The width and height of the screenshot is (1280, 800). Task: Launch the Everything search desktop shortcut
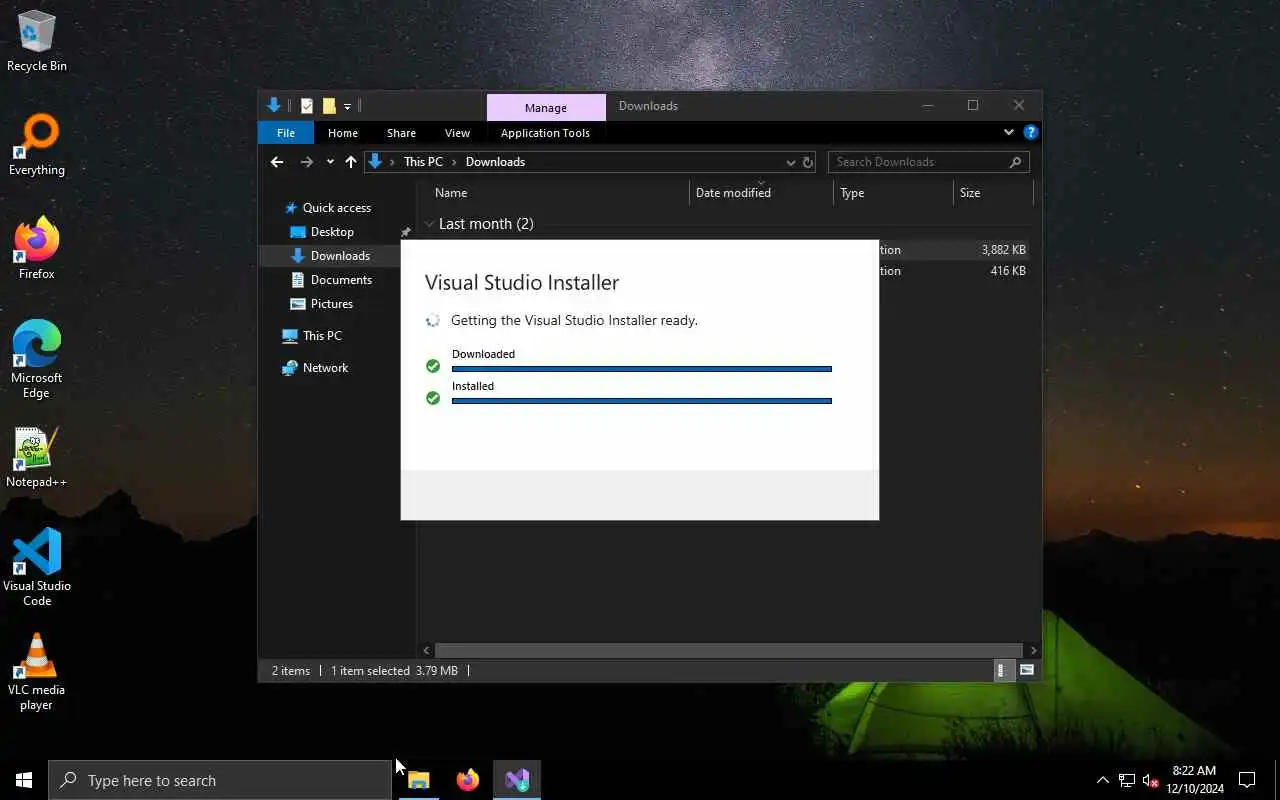[36, 146]
